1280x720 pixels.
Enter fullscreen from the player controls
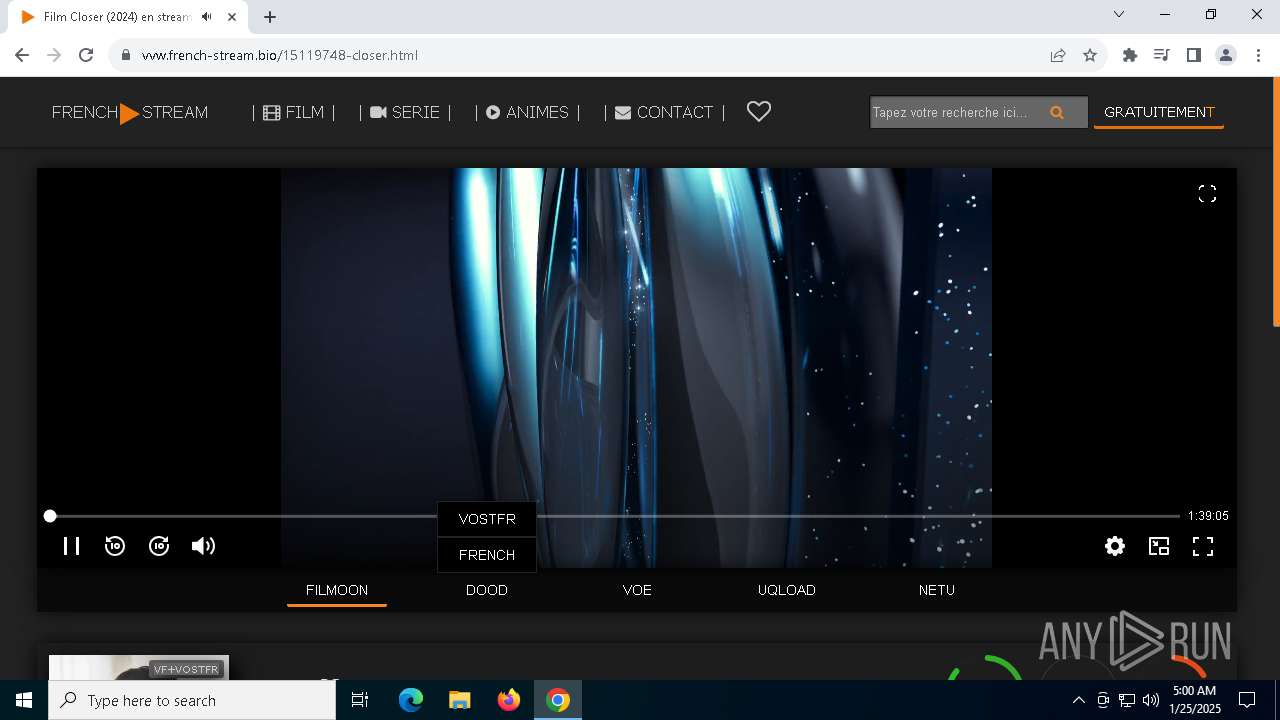pyautogui.click(x=1203, y=546)
